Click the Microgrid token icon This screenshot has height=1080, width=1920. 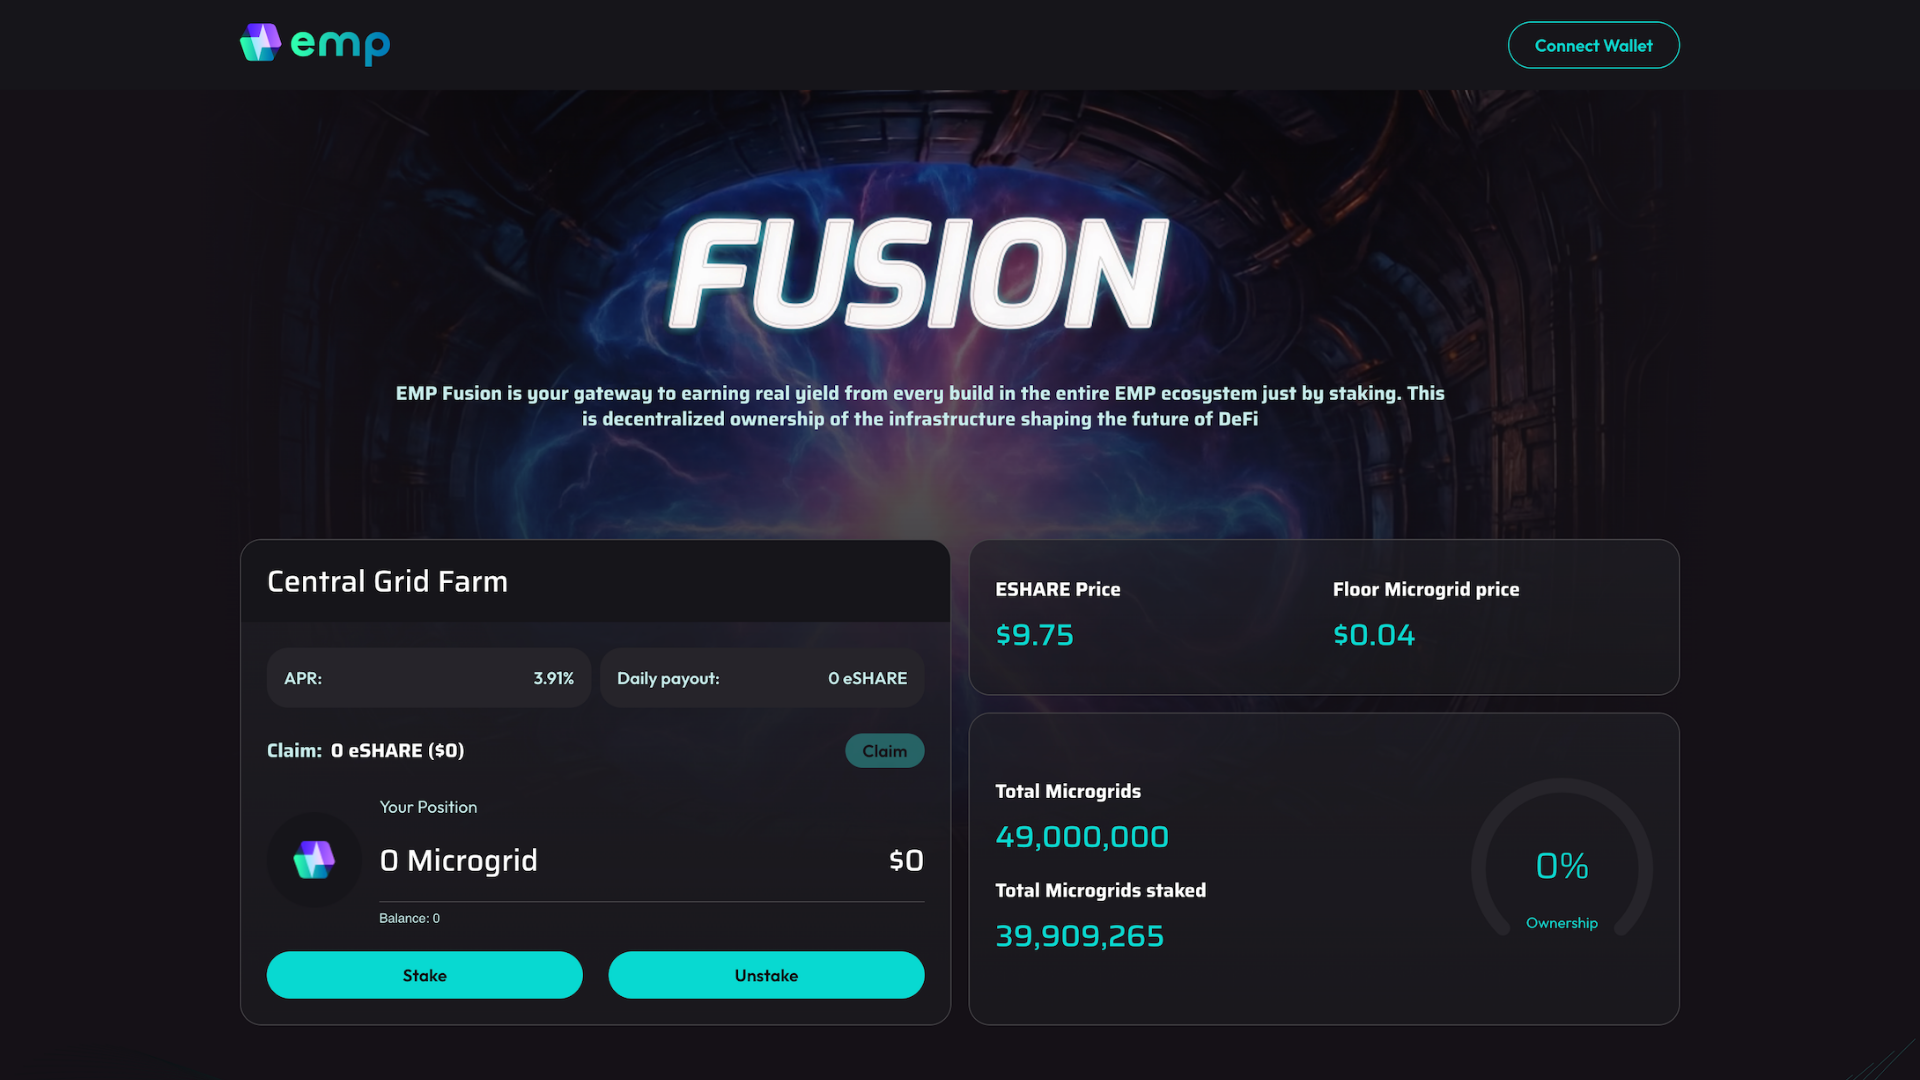pyautogui.click(x=314, y=860)
